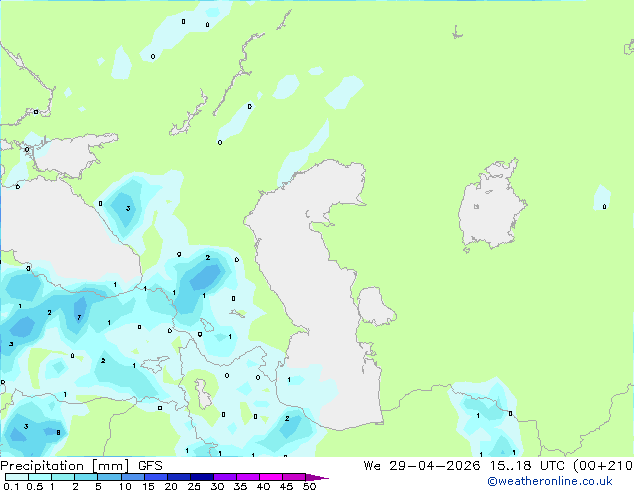Click the 10–15 mm legend swatch
Viewport: 634px width, 490px height.
click(x=132, y=477)
